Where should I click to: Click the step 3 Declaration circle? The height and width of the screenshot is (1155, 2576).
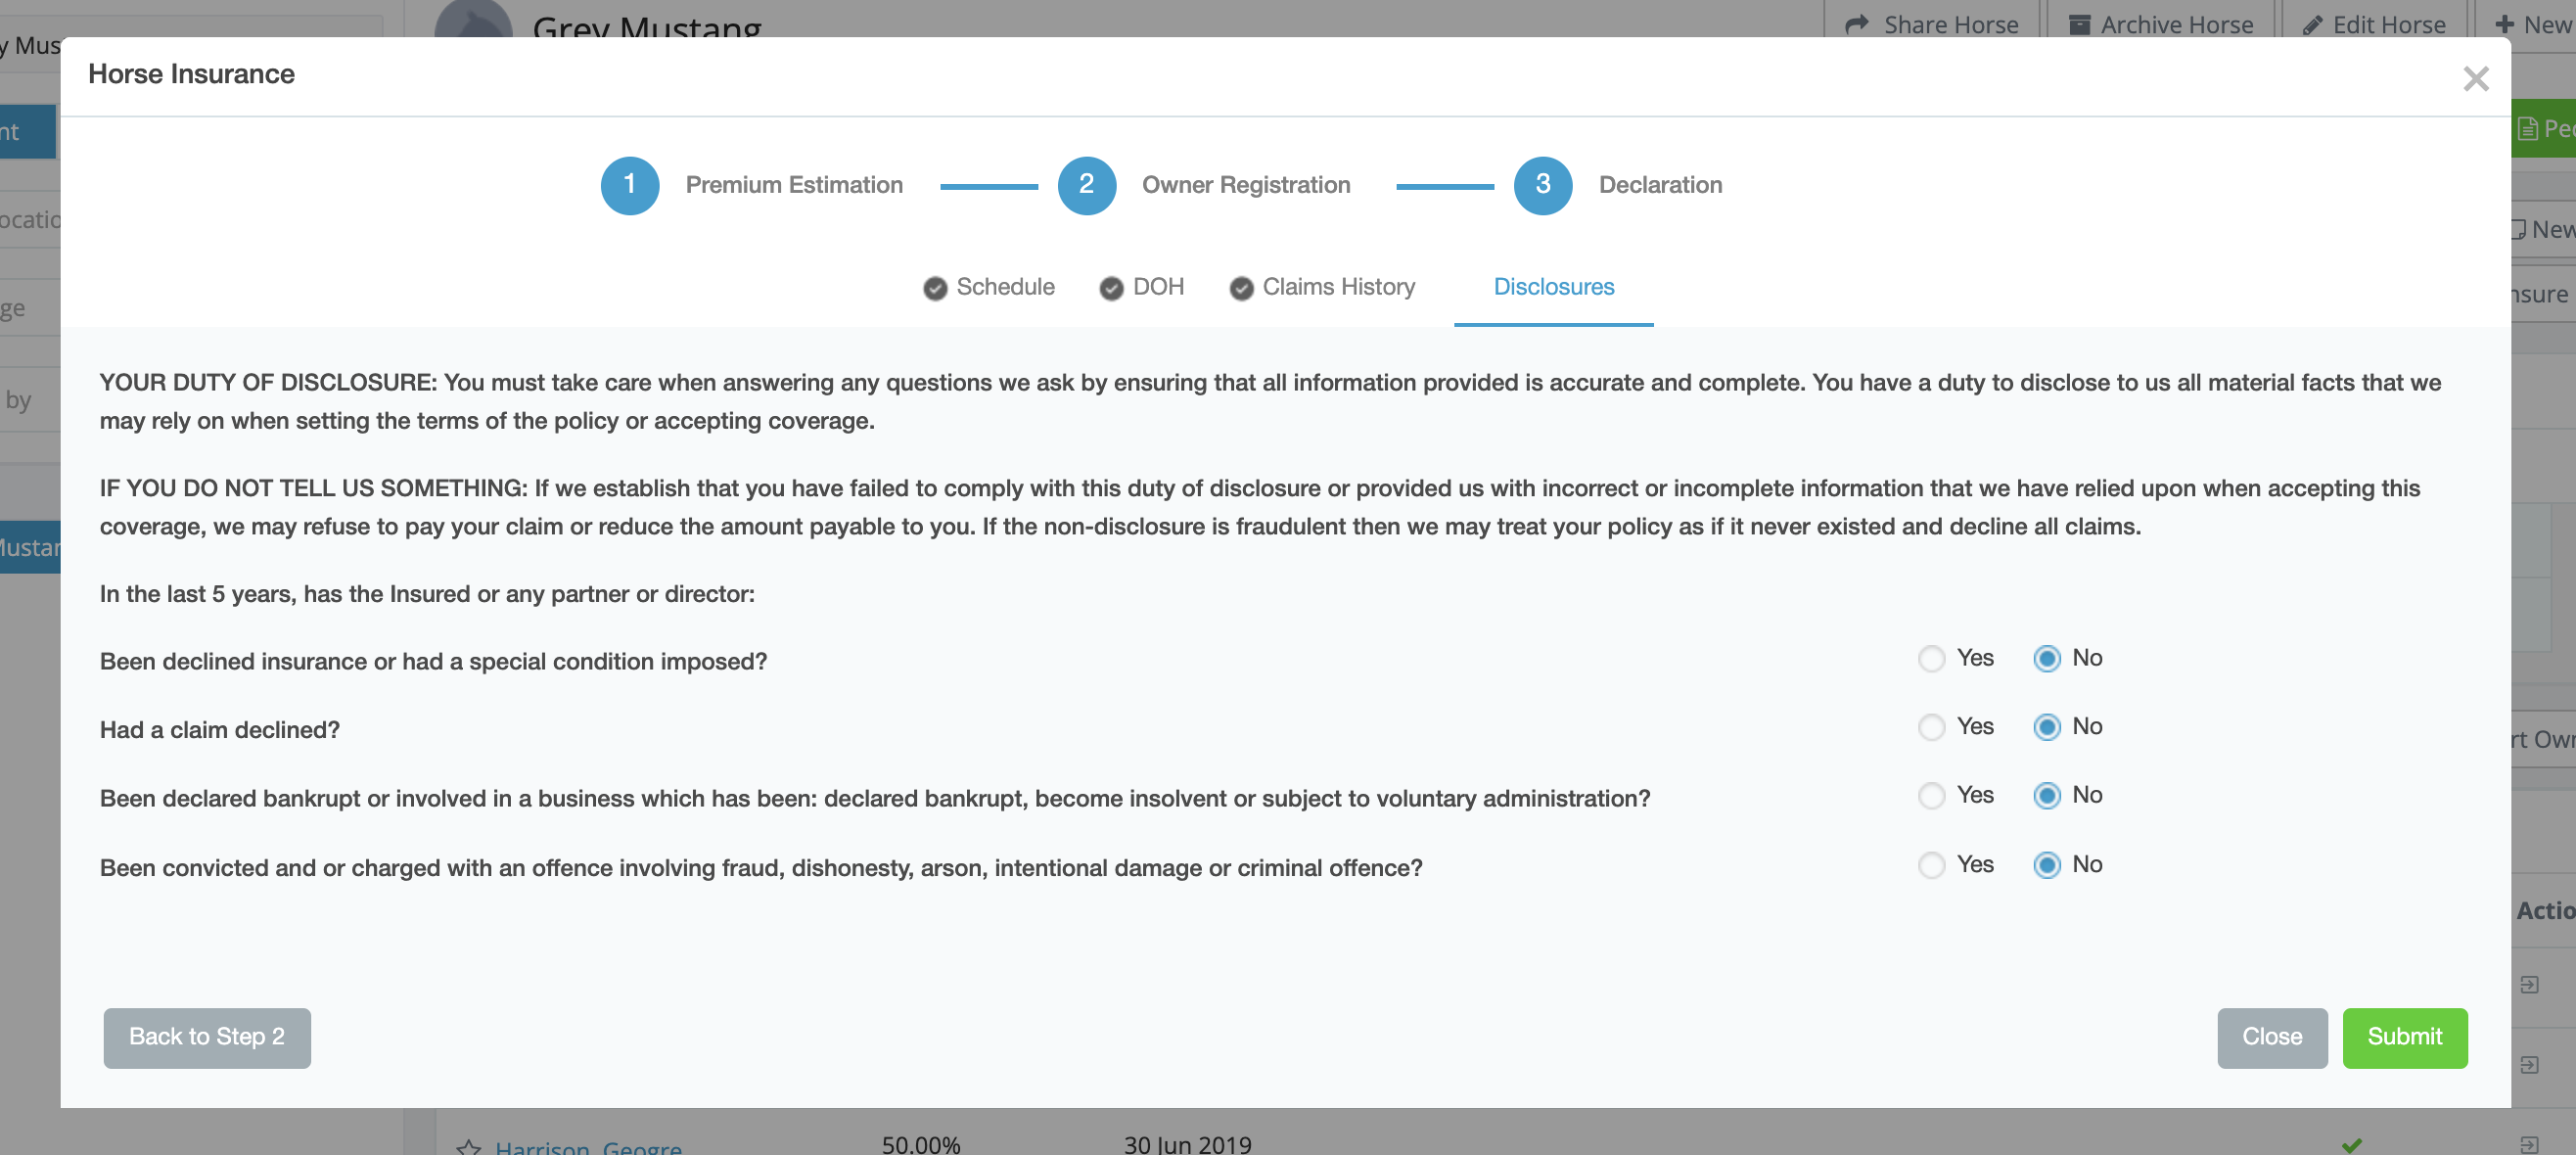click(1542, 185)
